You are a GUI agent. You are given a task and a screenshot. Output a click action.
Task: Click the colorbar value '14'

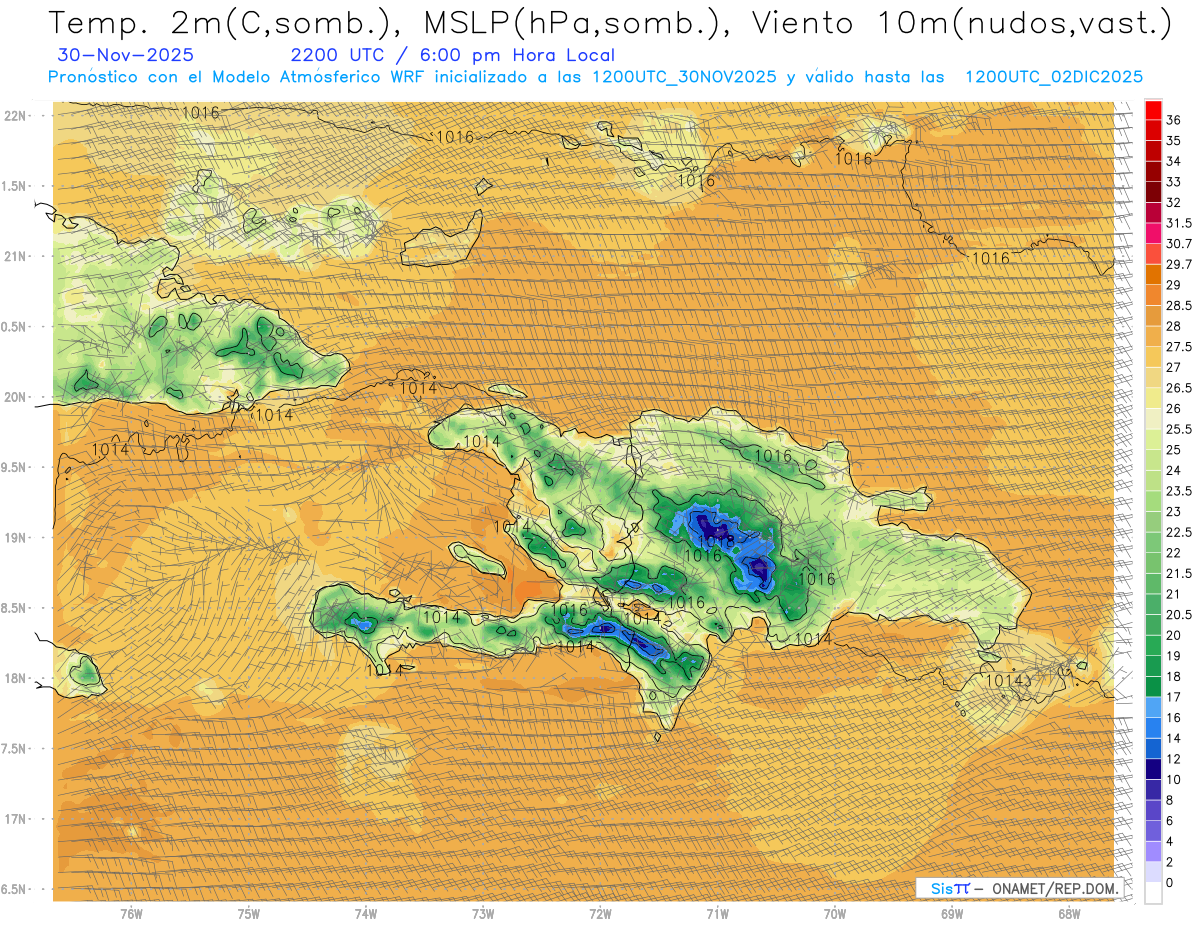click(x=1174, y=738)
